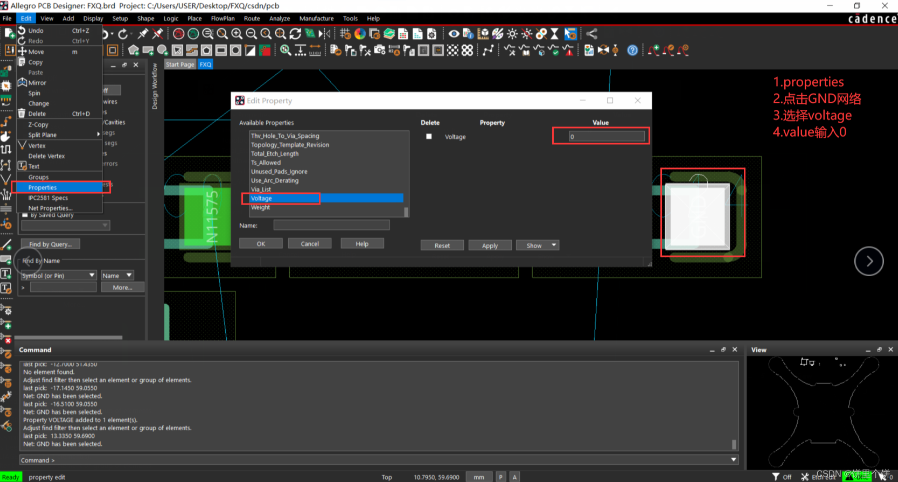Click the Zoom Out magnifier icon

tap(251, 34)
